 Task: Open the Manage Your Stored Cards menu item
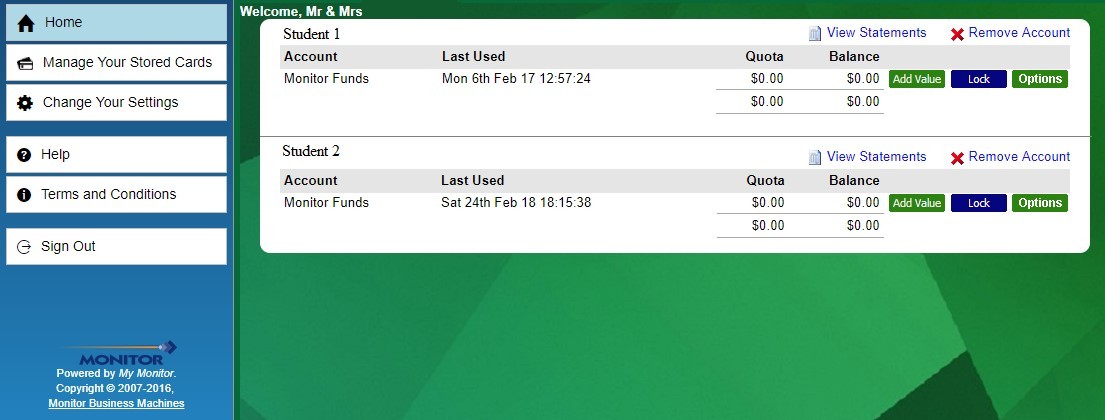tap(127, 62)
